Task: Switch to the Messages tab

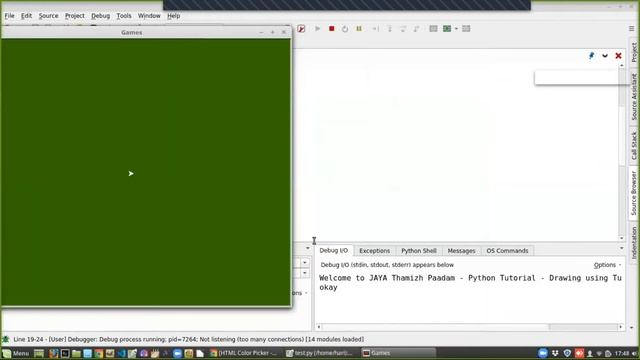Action: point(461,251)
